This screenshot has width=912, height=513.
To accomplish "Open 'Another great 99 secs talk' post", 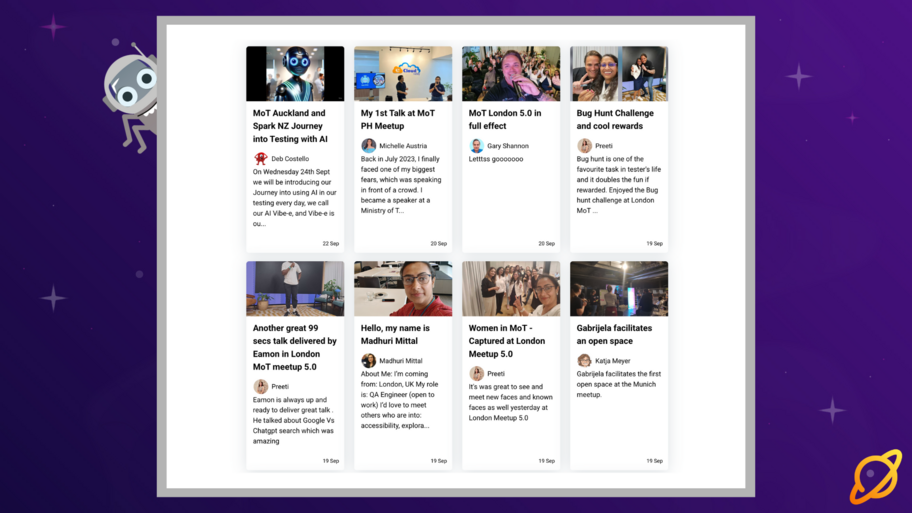I will (294, 347).
